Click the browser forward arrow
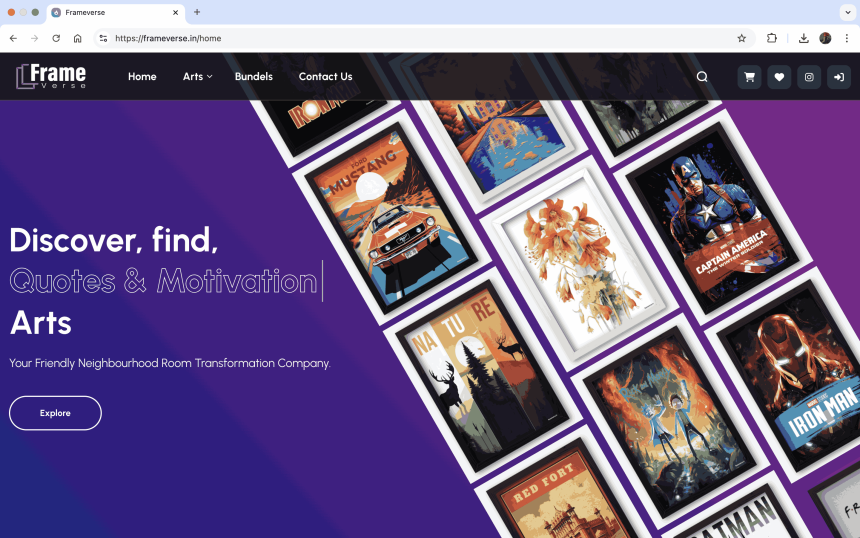Viewport: 860px width, 538px height. [x=35, y=38]
